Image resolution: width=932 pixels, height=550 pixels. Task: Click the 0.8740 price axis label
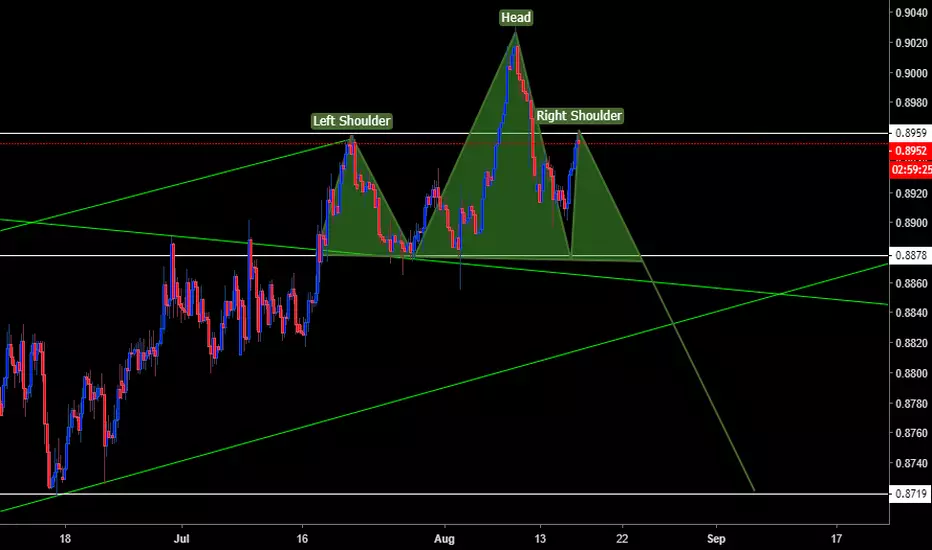(x=911, y=463)
